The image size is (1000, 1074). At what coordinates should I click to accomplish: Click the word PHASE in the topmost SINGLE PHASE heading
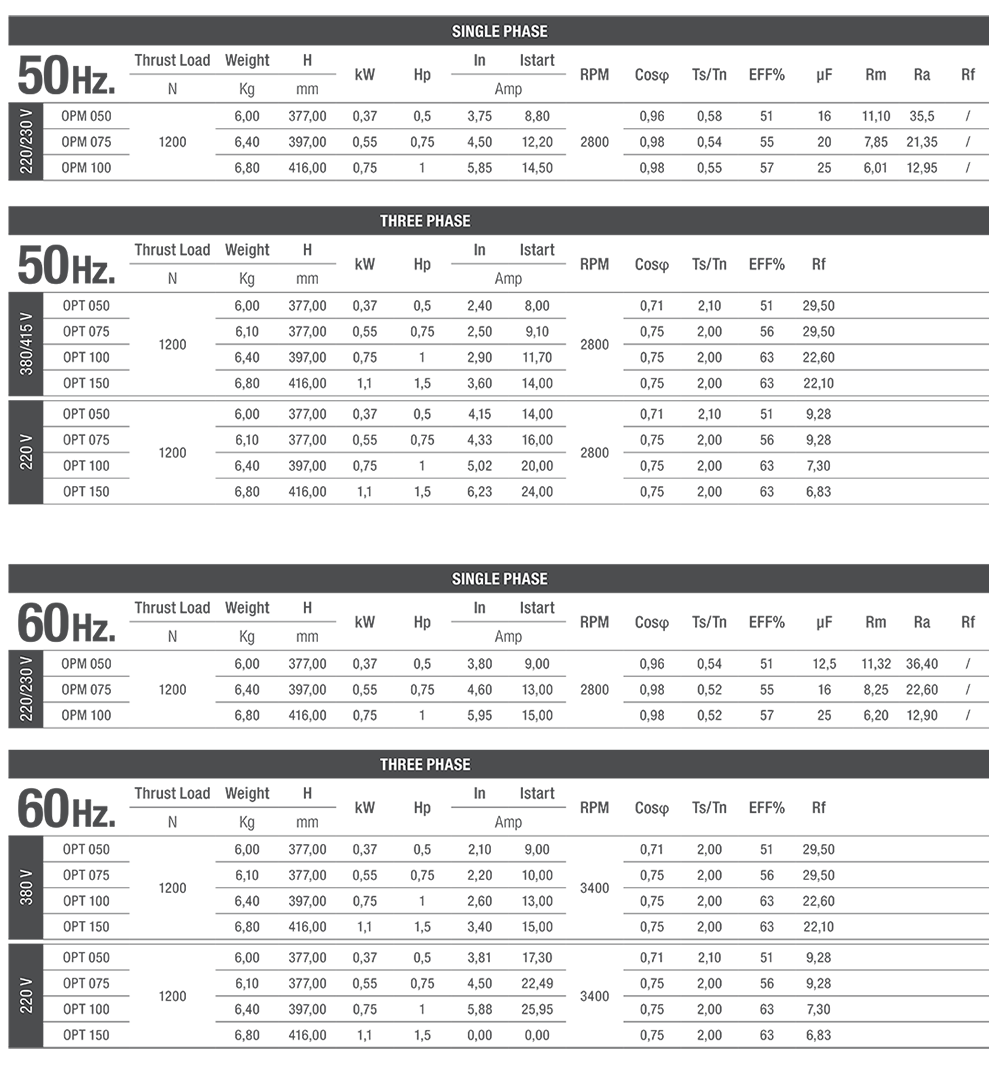[x=525, y=32]
